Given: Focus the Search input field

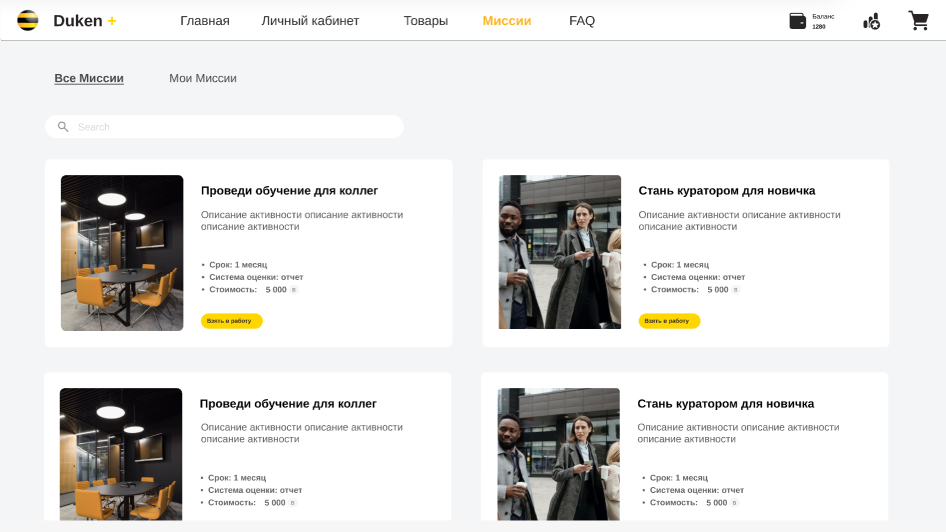Looking at the screenshot, I should click(x=235, y=127).
